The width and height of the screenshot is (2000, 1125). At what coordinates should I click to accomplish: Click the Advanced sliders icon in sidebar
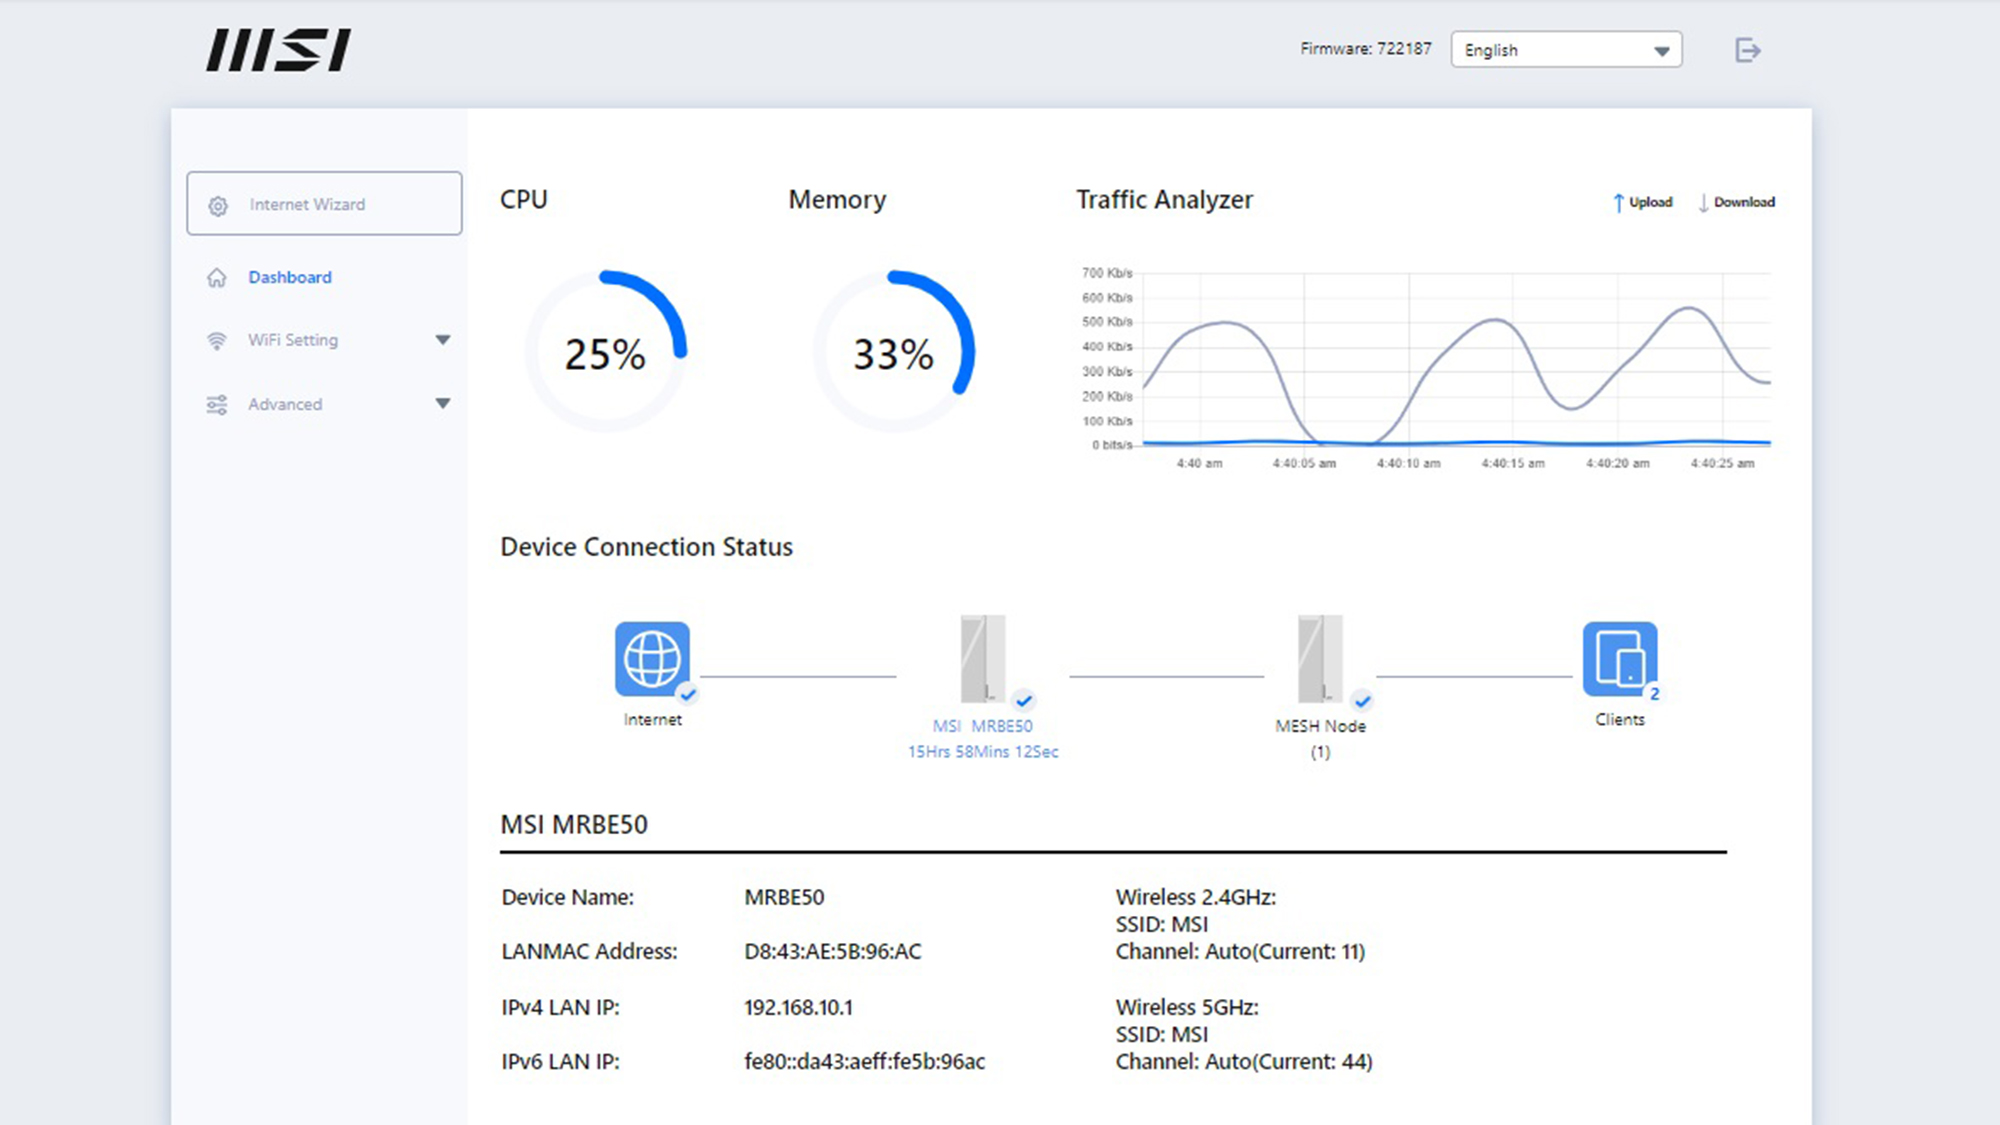point(217,404)
